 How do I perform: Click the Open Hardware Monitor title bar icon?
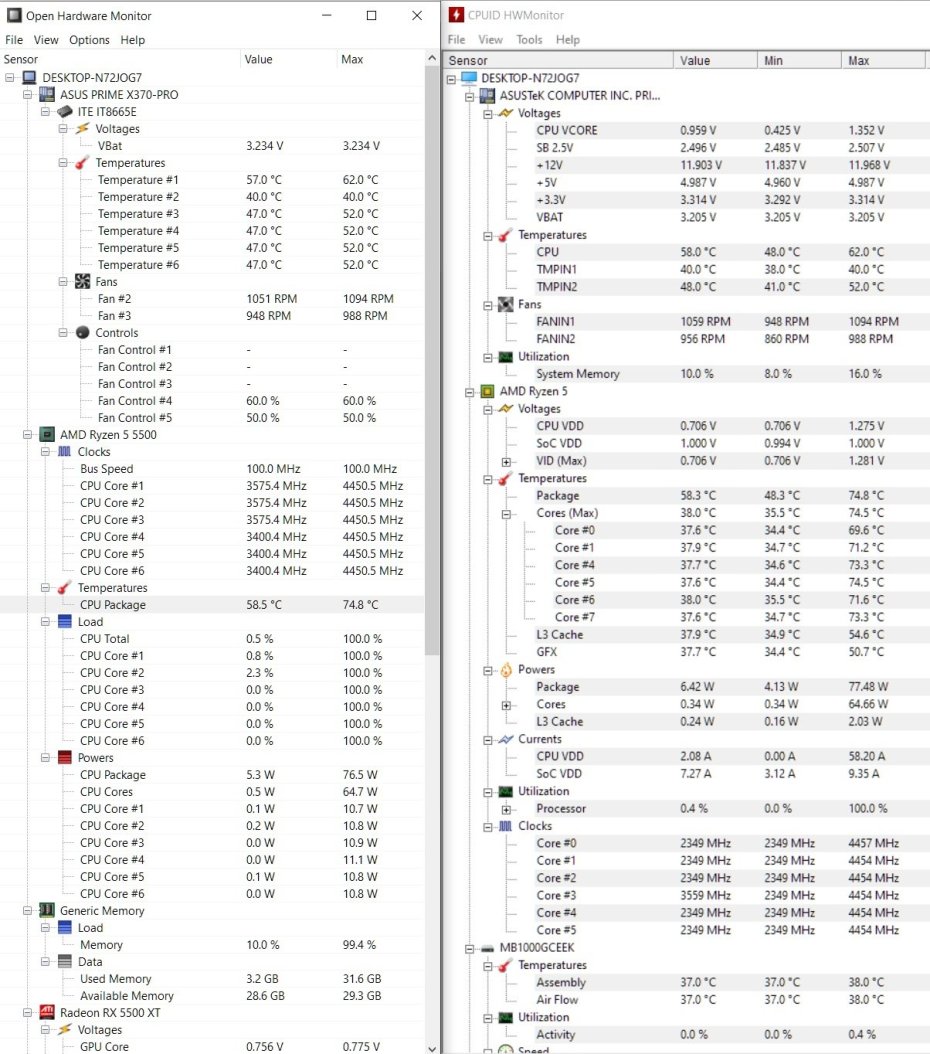pyautogui.click(x=13, y=15)
